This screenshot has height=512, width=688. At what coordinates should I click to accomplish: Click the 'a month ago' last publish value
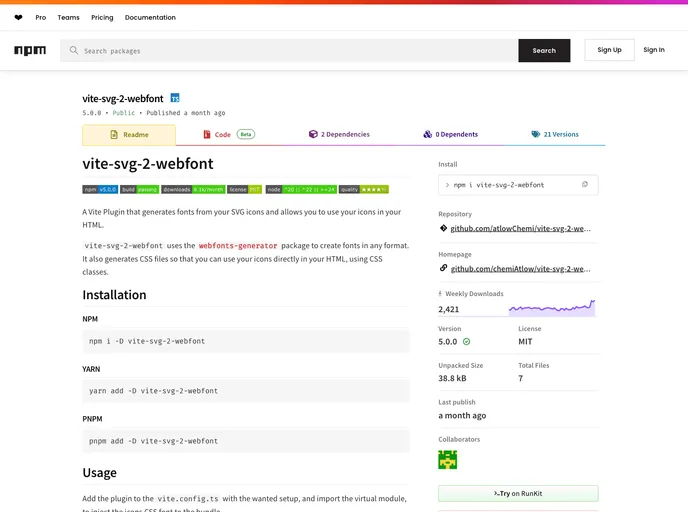point(462,415)
